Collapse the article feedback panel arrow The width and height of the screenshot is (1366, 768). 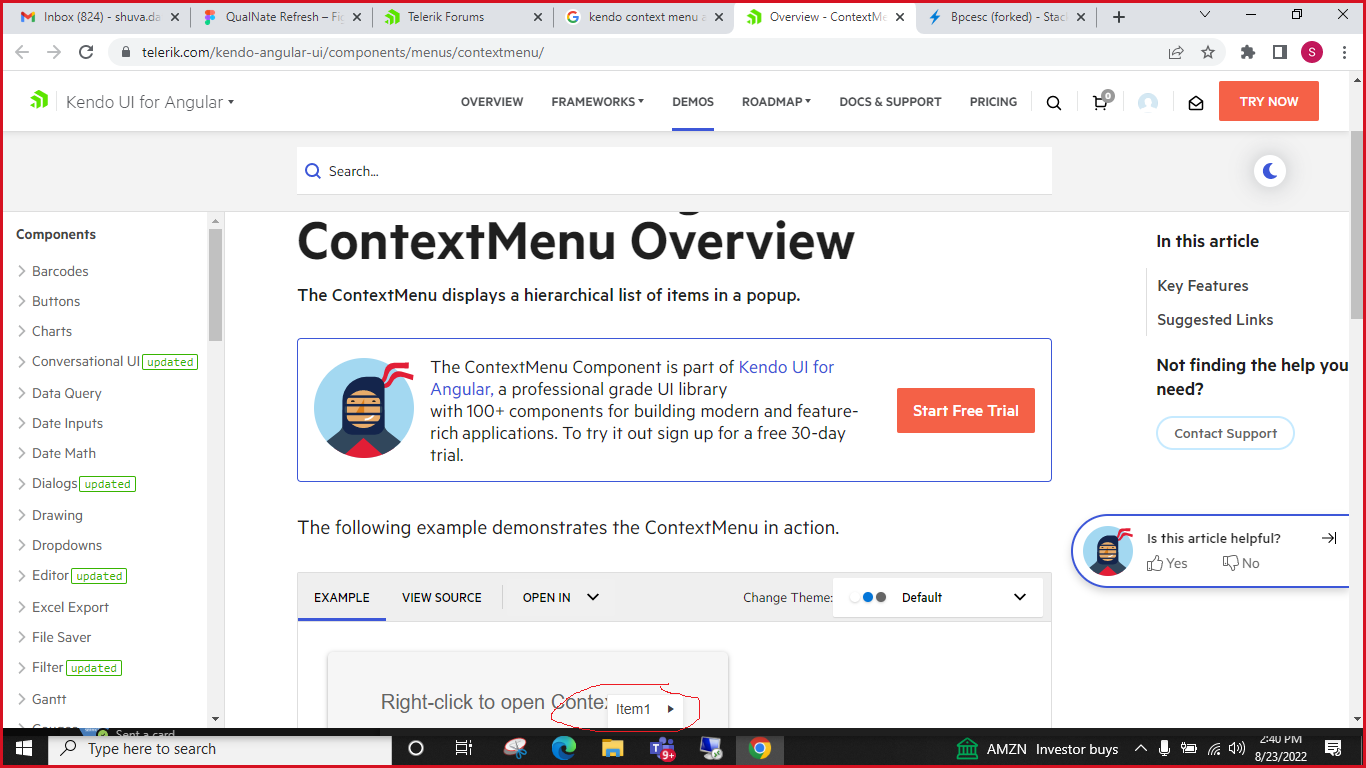pyautogui.click(x=1329, y=538)
